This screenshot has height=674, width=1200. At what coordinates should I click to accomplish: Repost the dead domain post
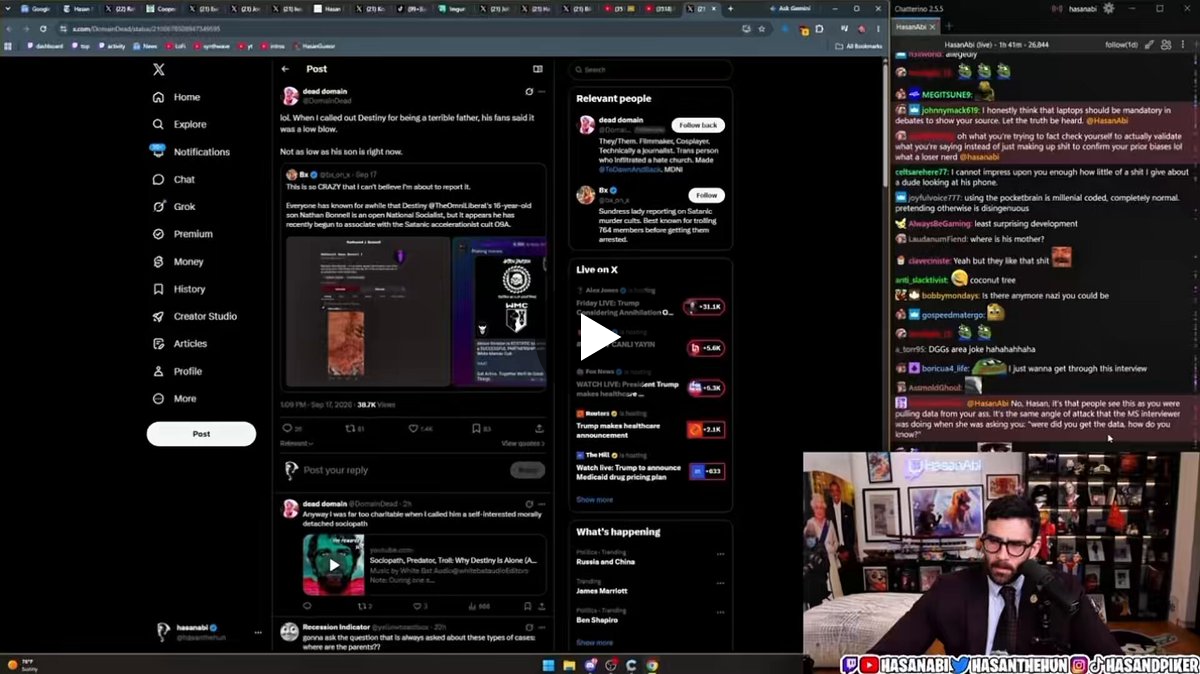coord(349,428)
